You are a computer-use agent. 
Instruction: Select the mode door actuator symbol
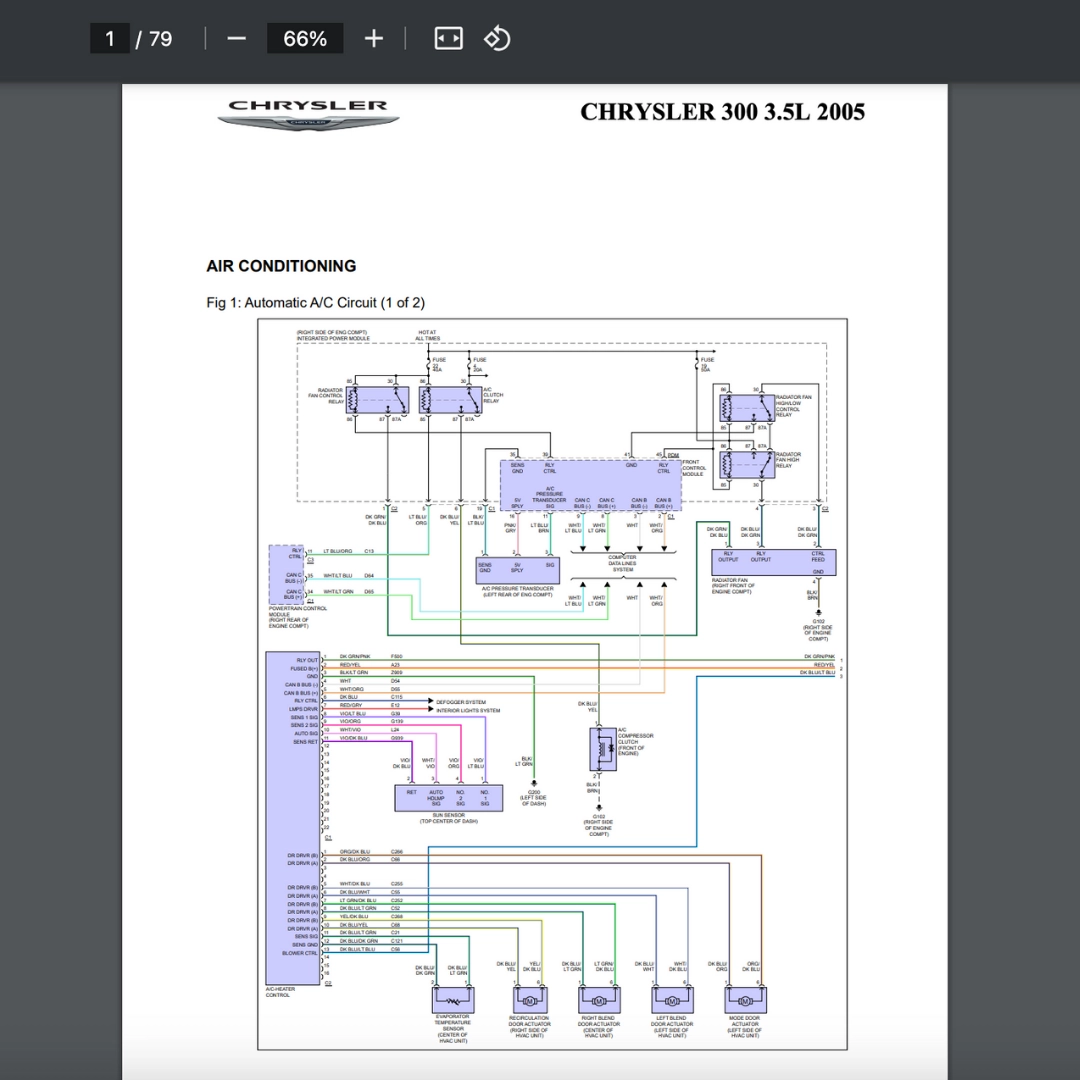(745, 1000)
